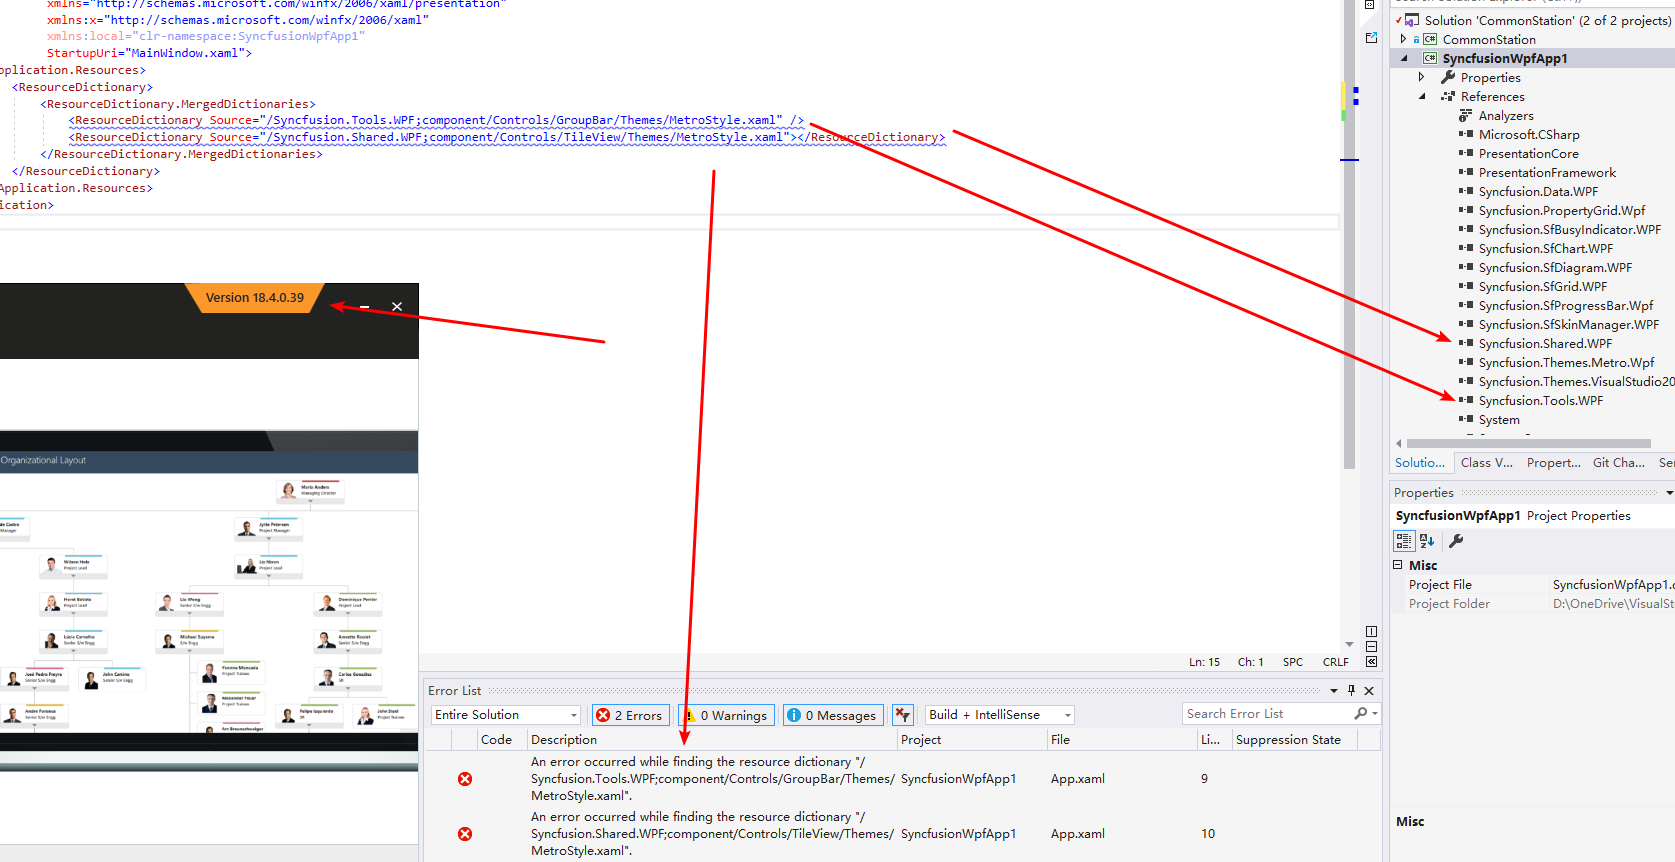Image resolution: width=1675 pixels, height=862 pixels.
Task: Sort Error List by Code column
Action: click(501, 740)
